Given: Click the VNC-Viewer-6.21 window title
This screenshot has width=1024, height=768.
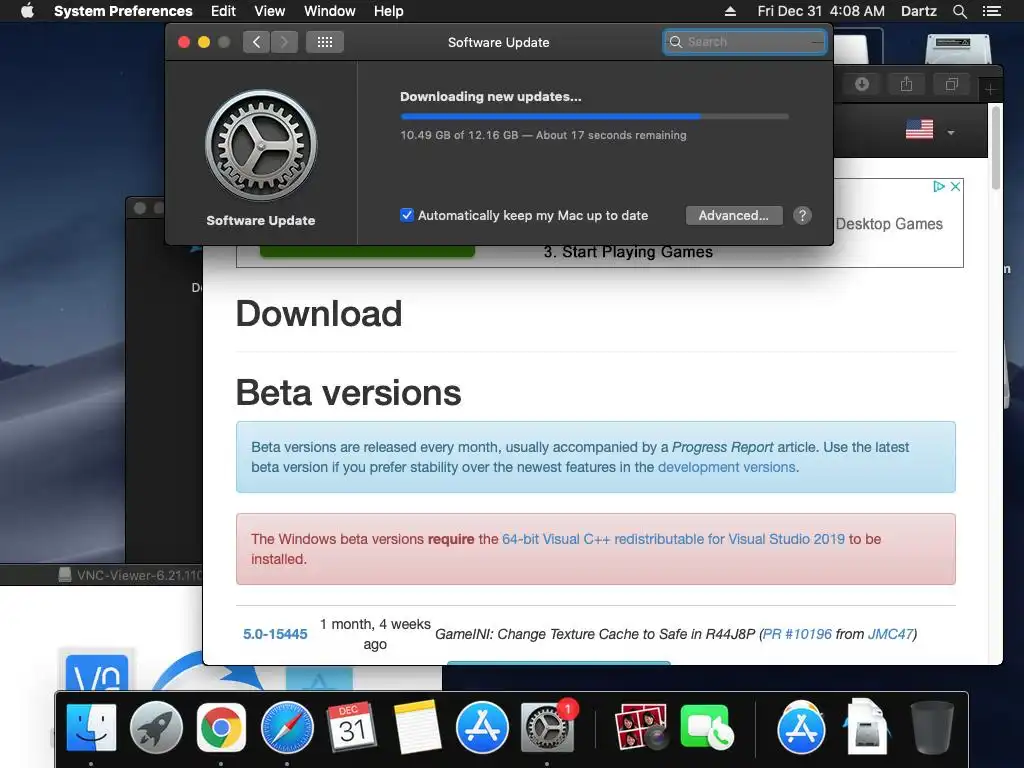Looking at the screenshot, I should click(139, 575).
